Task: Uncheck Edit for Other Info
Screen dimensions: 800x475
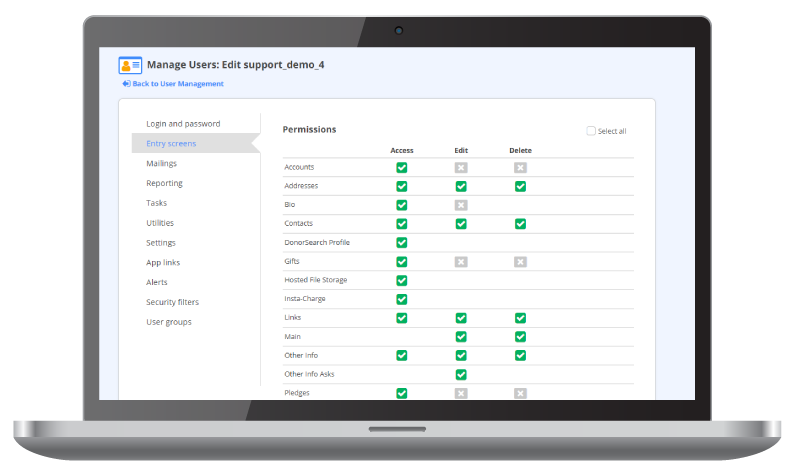Action: 461,356
